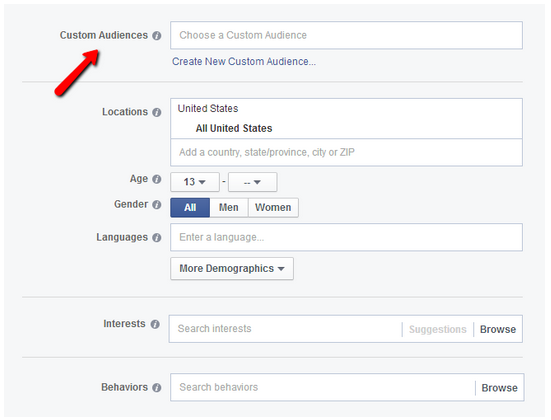551x420 pixels.
Task: Click the Custom Audiences info icon
Action: click(x=157, y=35)
